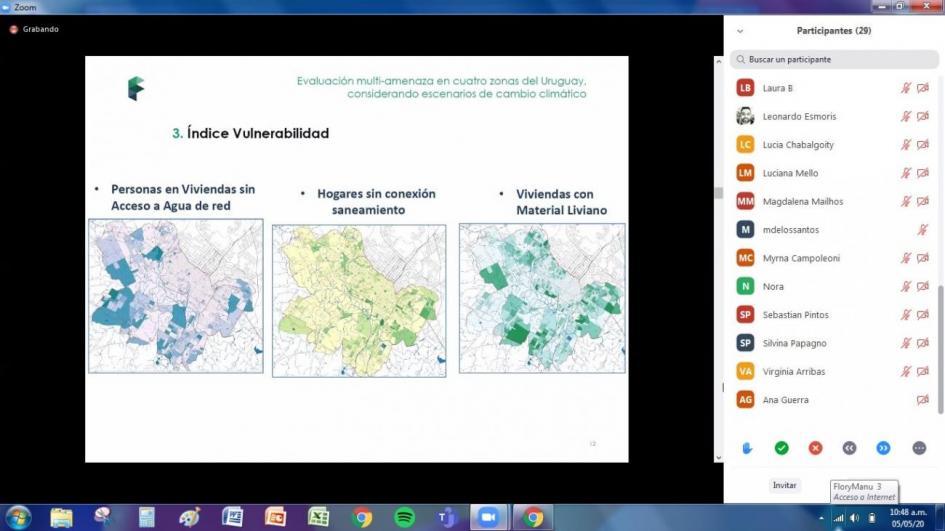The width and height of the screenshot is (945, 531).
Task: Click Silvina Papagno's muted microphone icon
Action: click(x=905, y=343)
